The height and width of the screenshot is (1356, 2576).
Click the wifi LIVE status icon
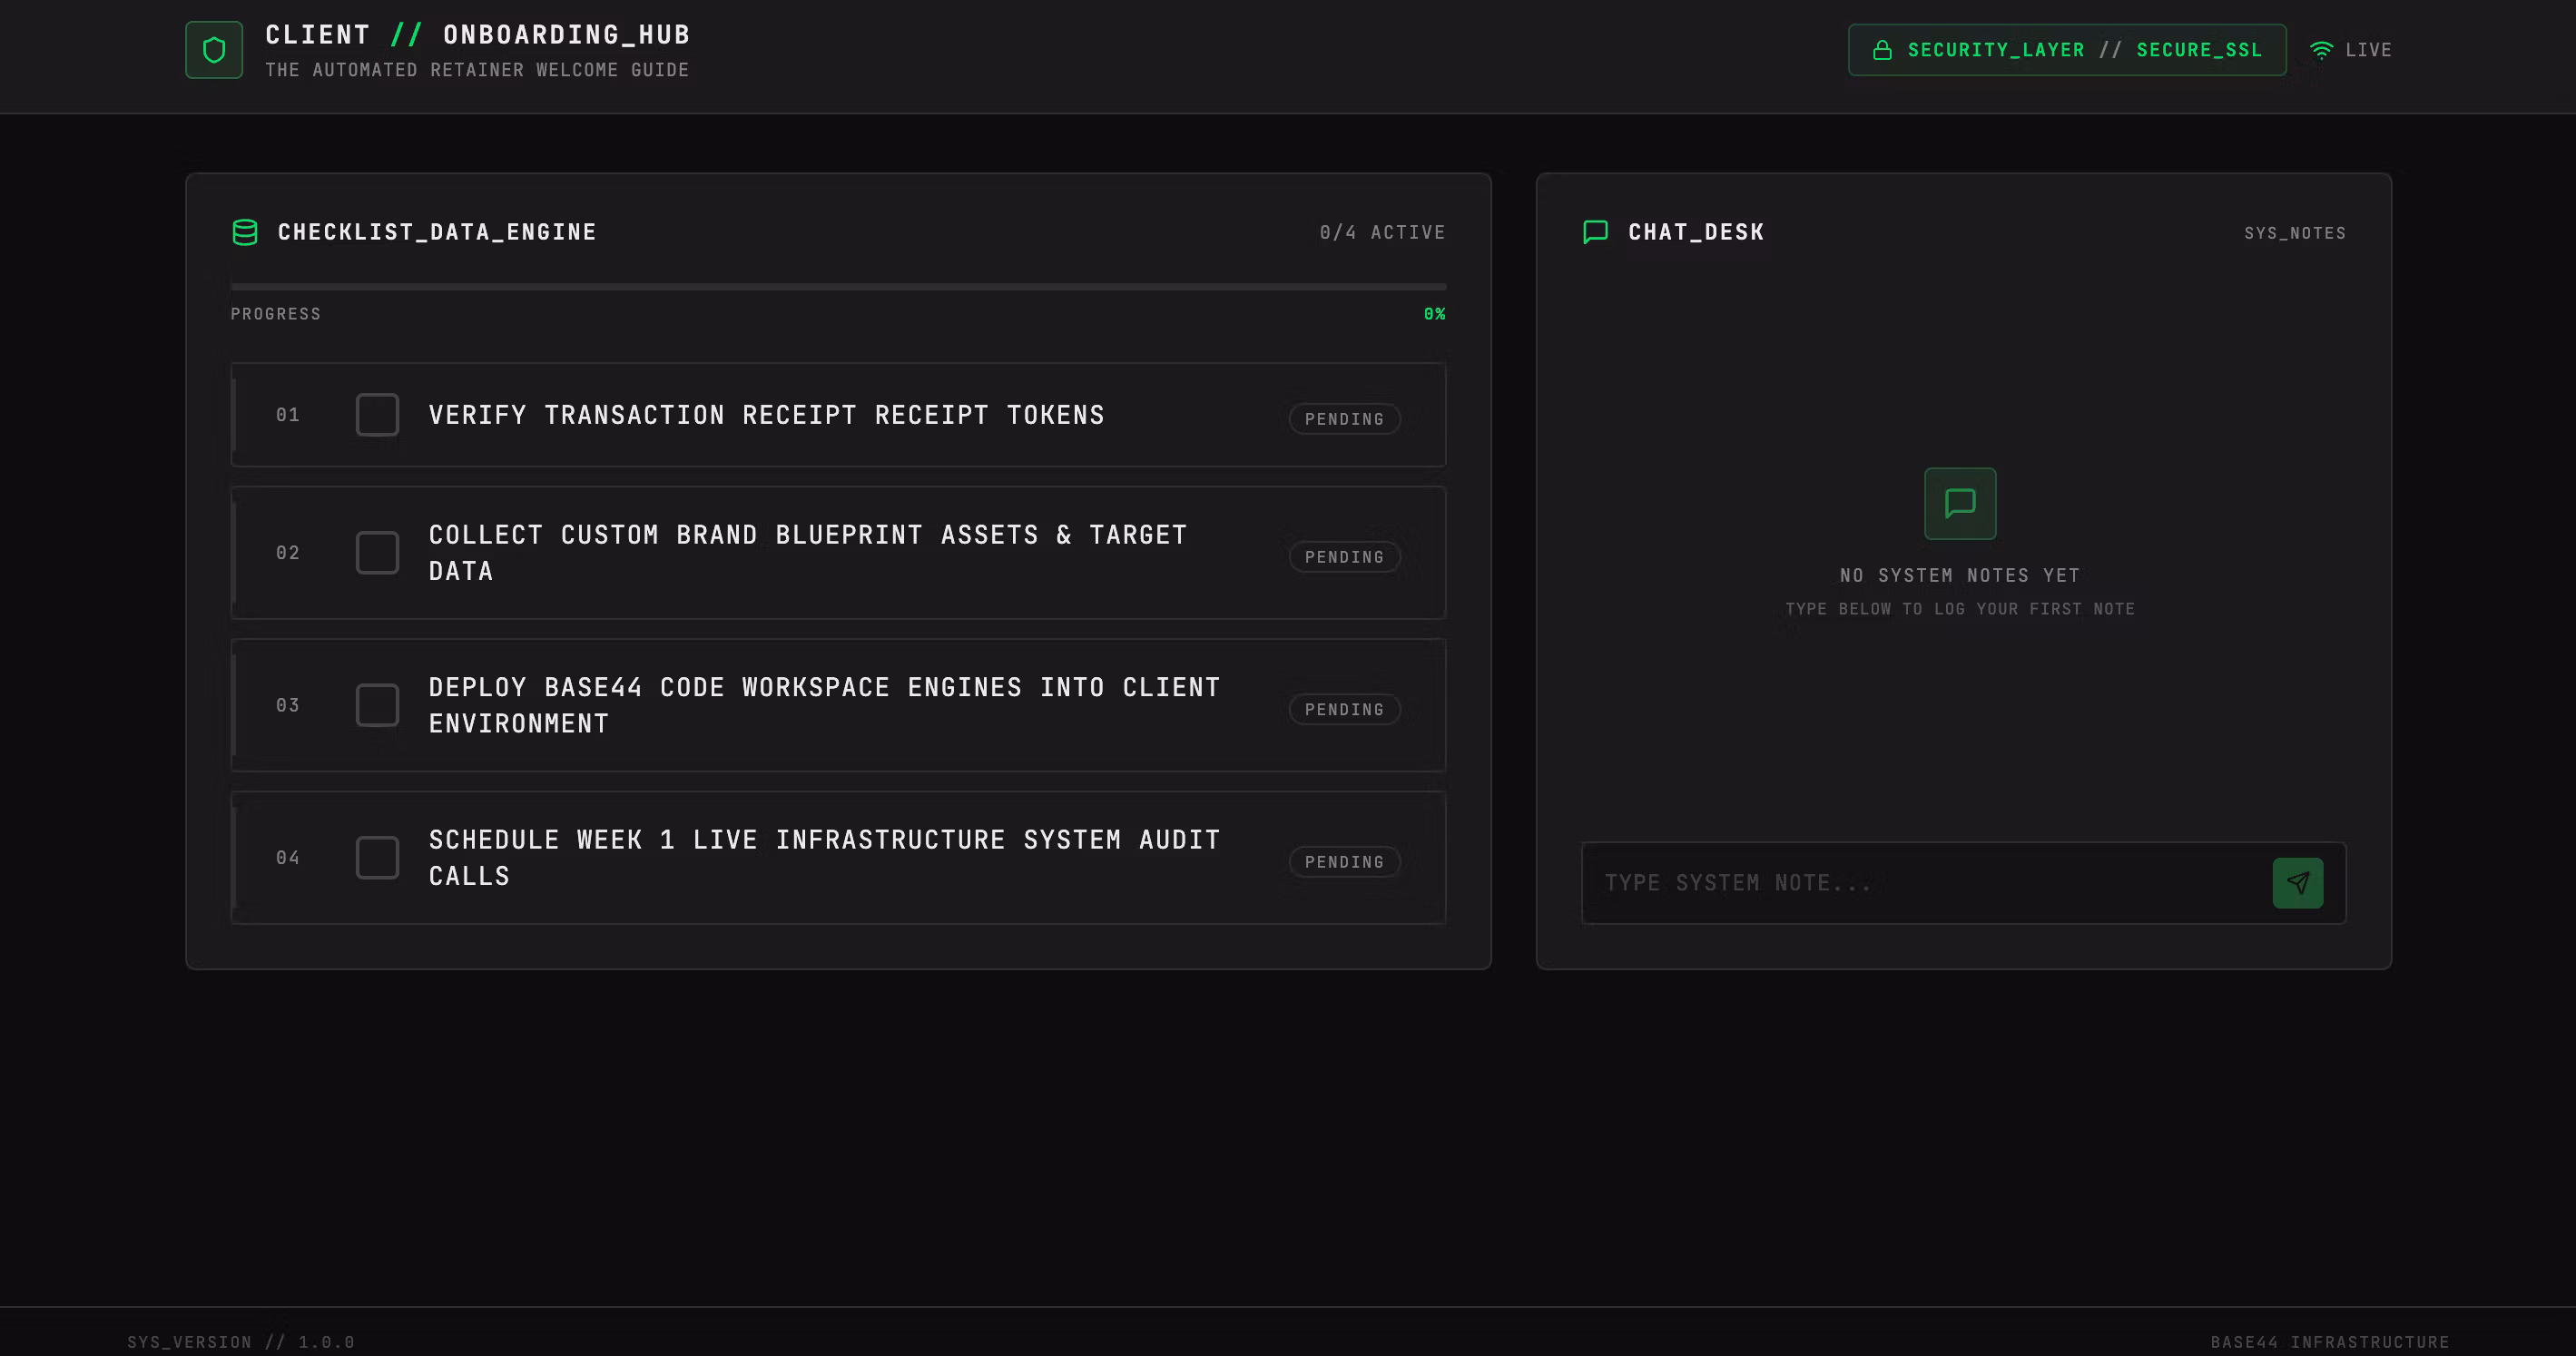click(2321, 50)
